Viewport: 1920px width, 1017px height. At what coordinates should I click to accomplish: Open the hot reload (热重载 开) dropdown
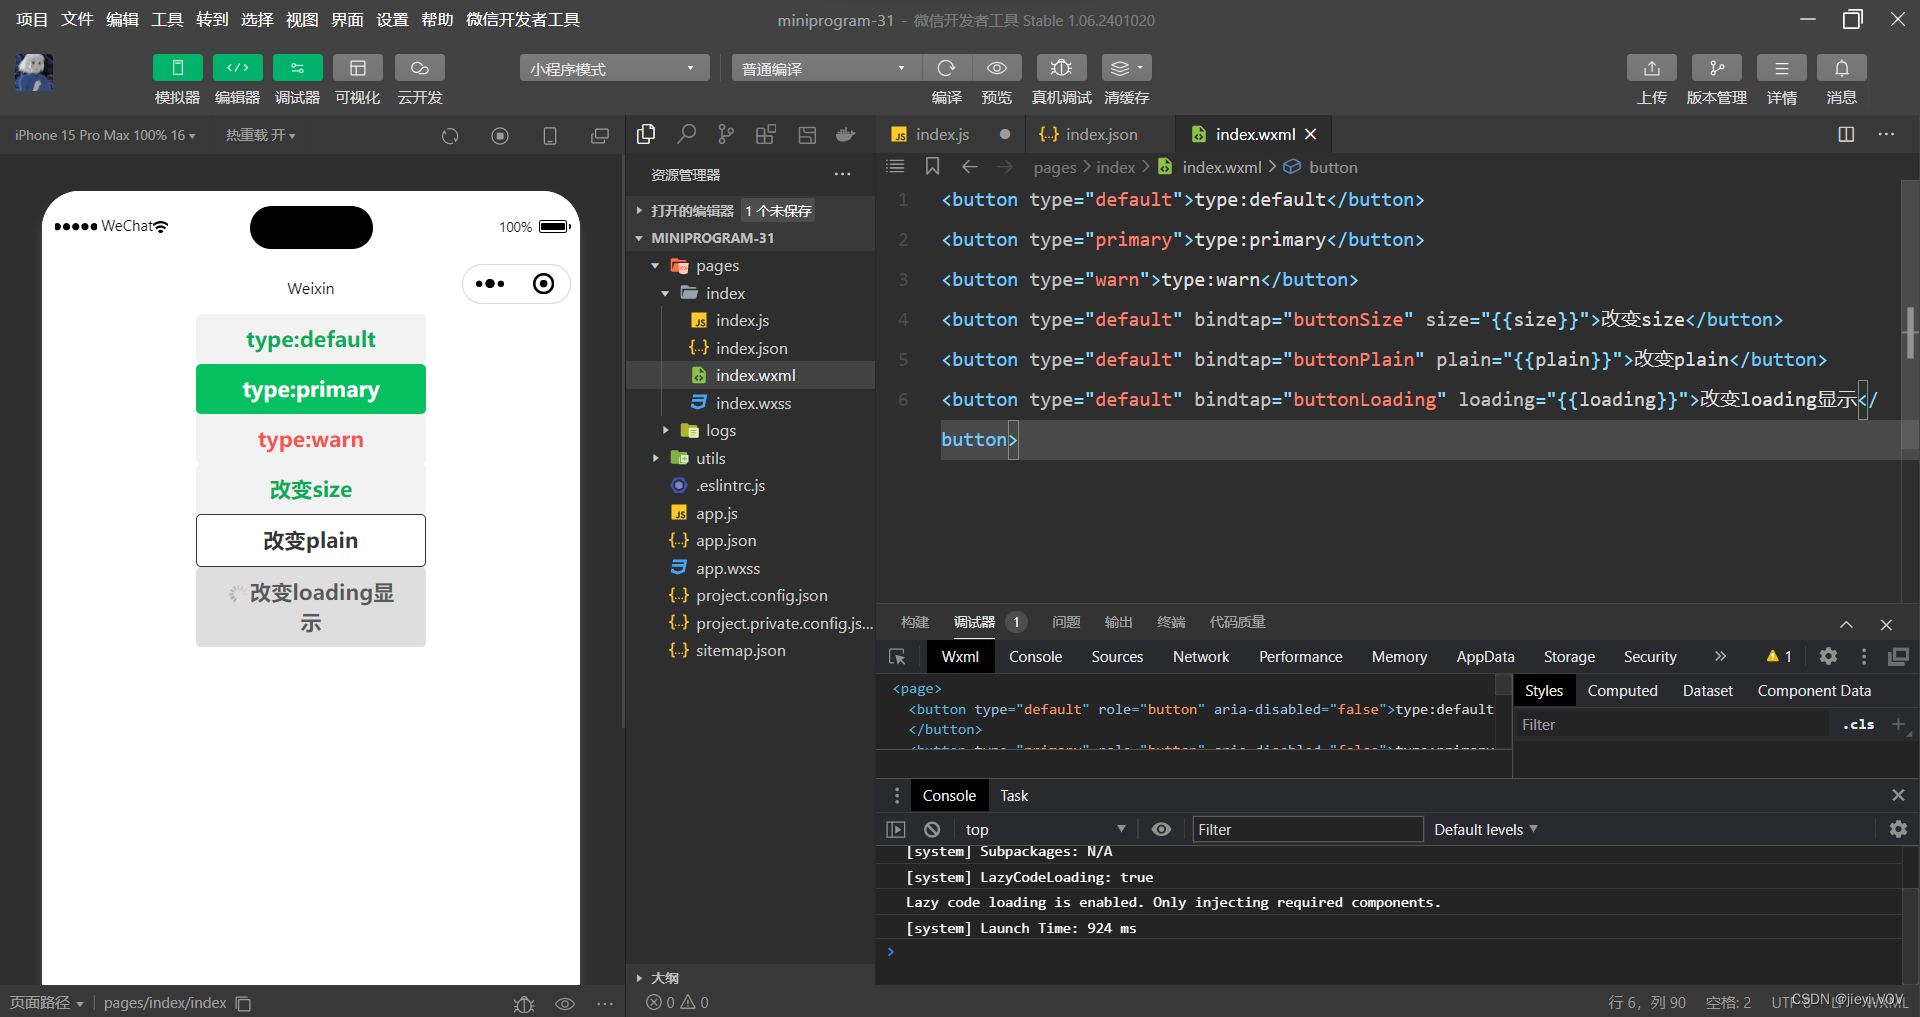coord(260,135)
